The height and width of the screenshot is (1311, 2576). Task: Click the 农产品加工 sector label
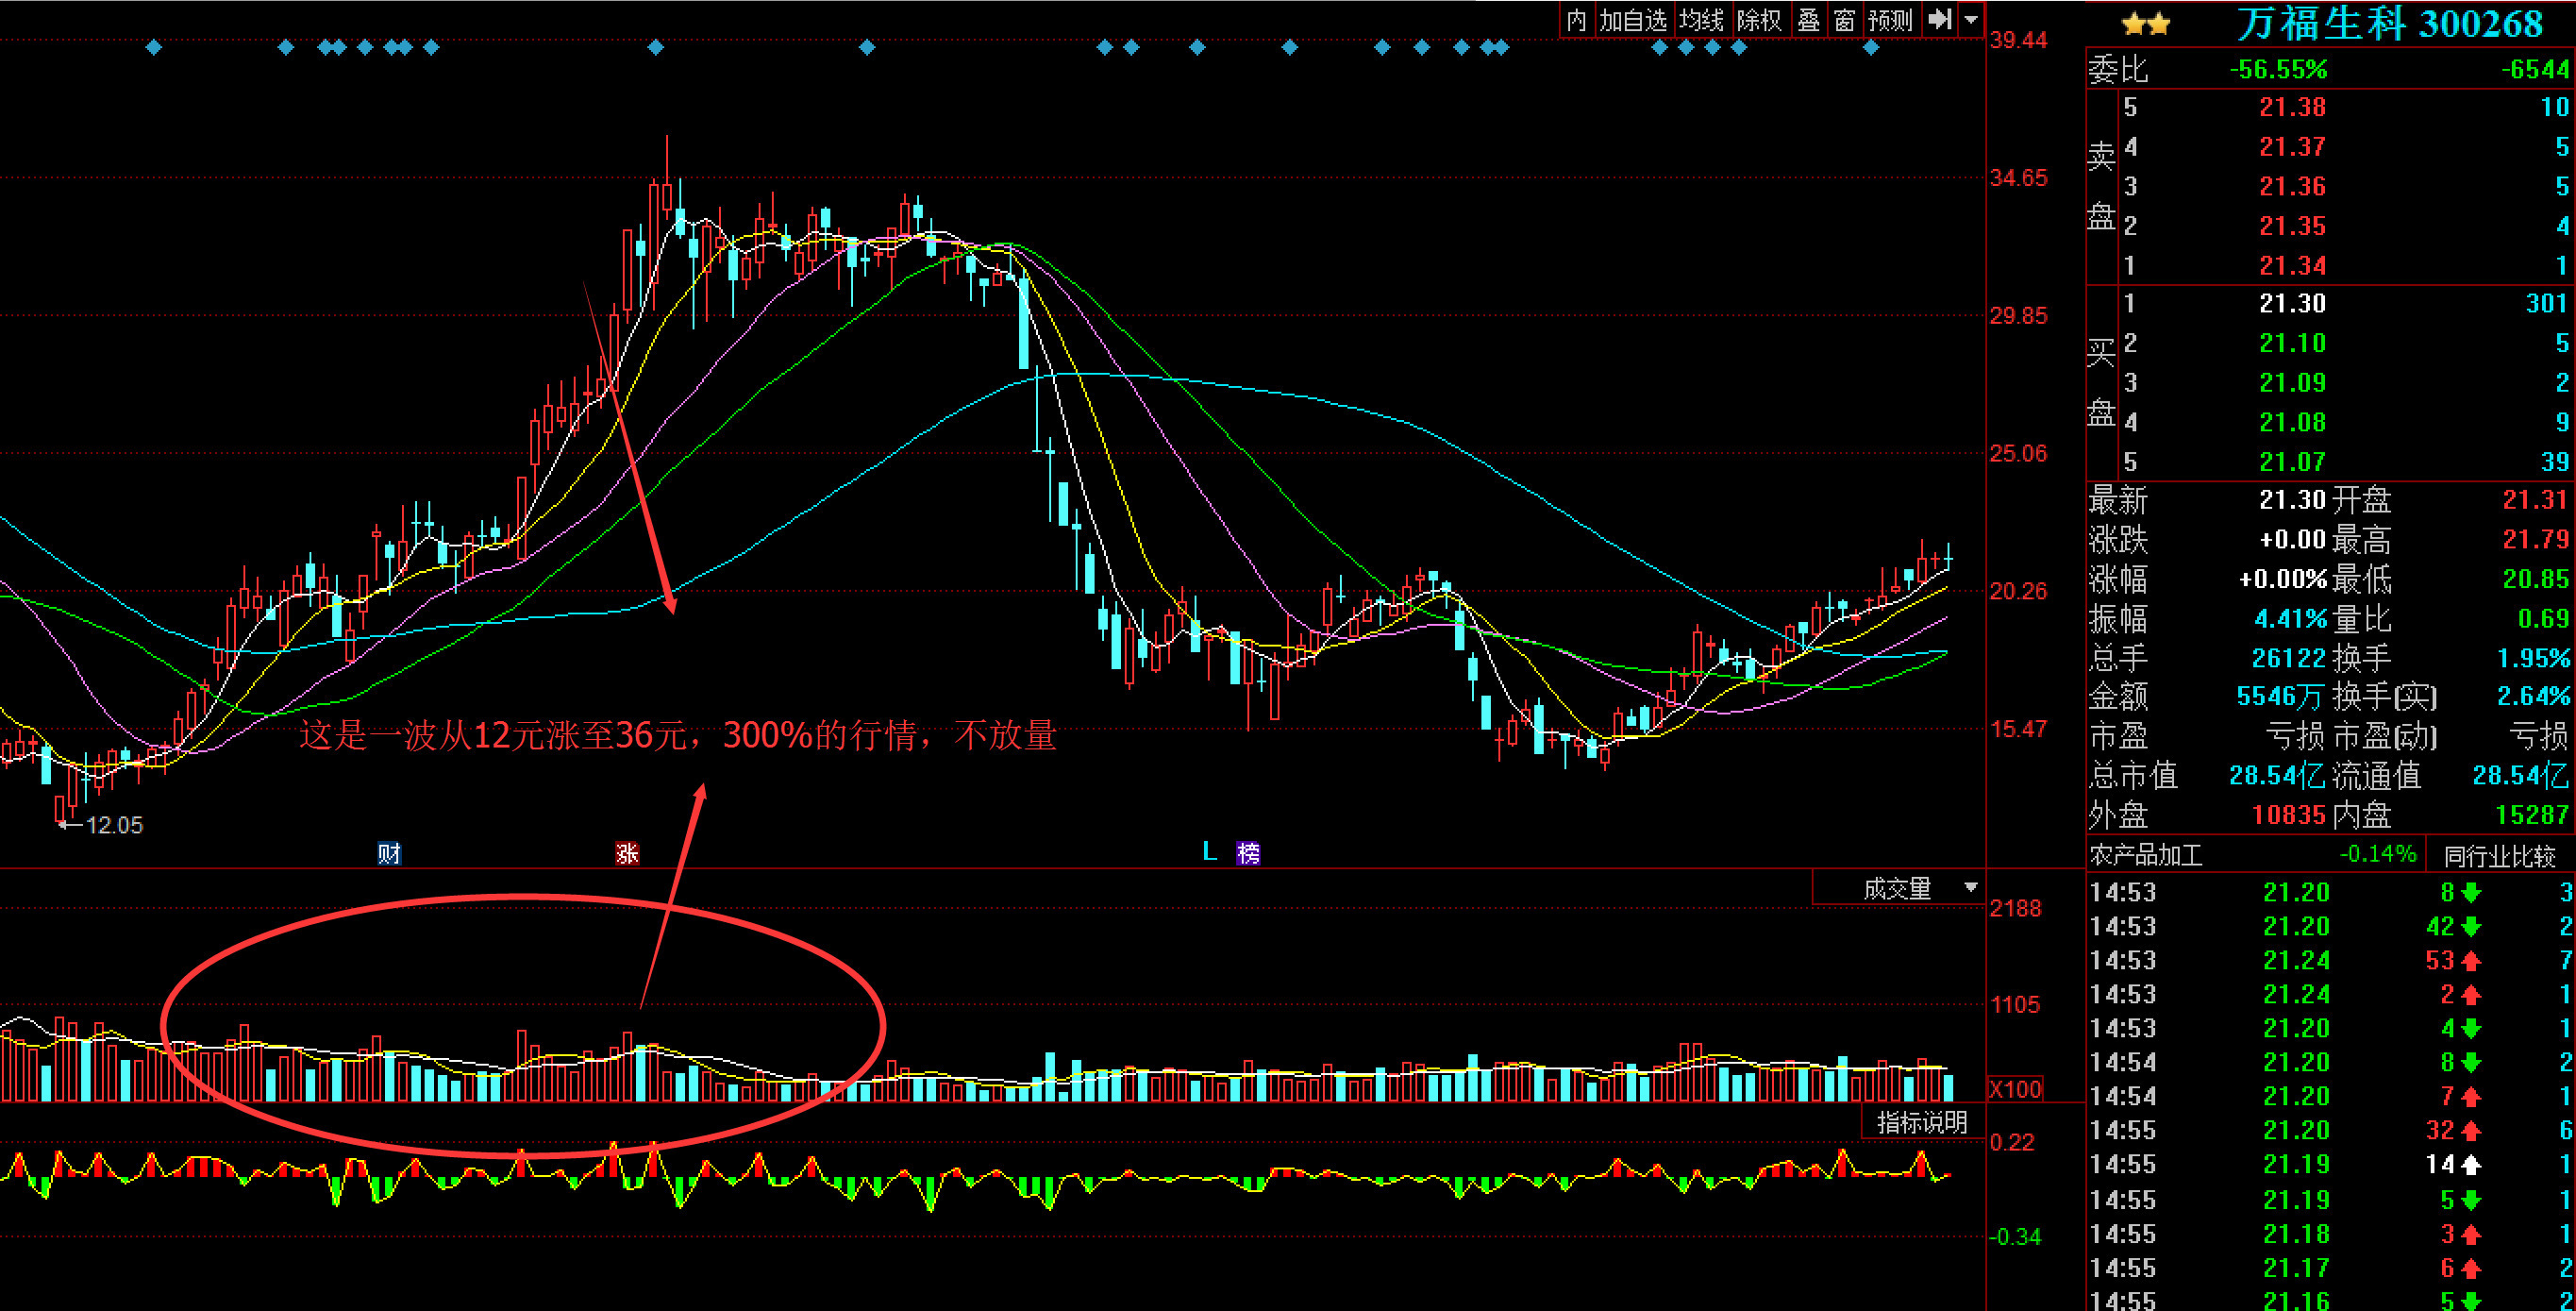coord(2145,855)
